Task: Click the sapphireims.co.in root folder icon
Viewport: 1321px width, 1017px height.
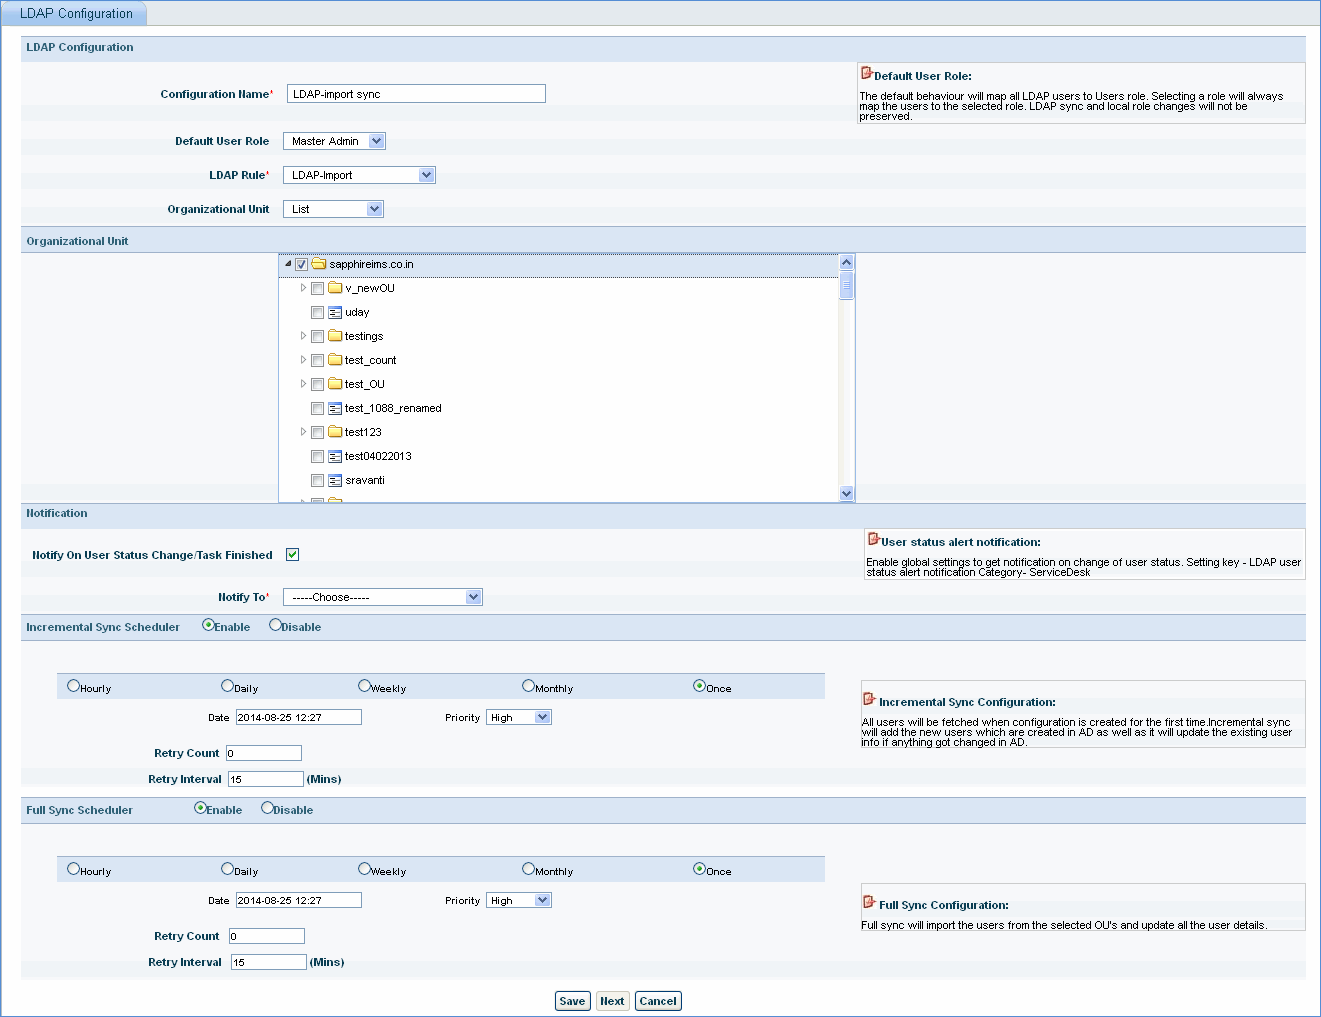Action: click(x=319, y=264)
